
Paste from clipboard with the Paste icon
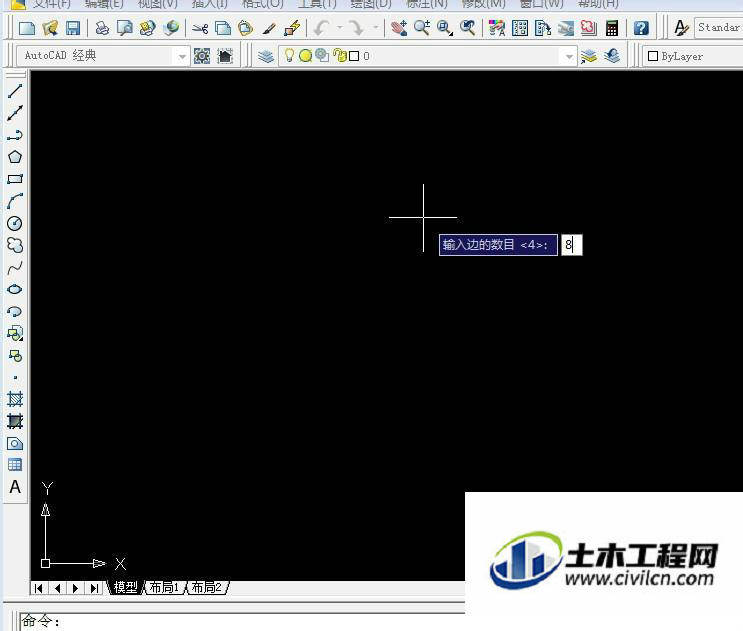pyautogui.click(x=245, y=28)
